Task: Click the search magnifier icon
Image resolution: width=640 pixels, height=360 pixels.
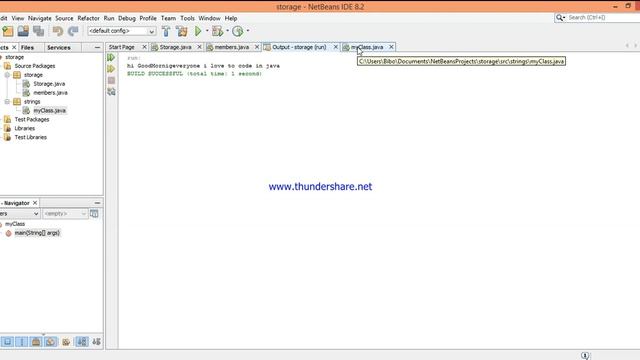Action: point(560,18)
